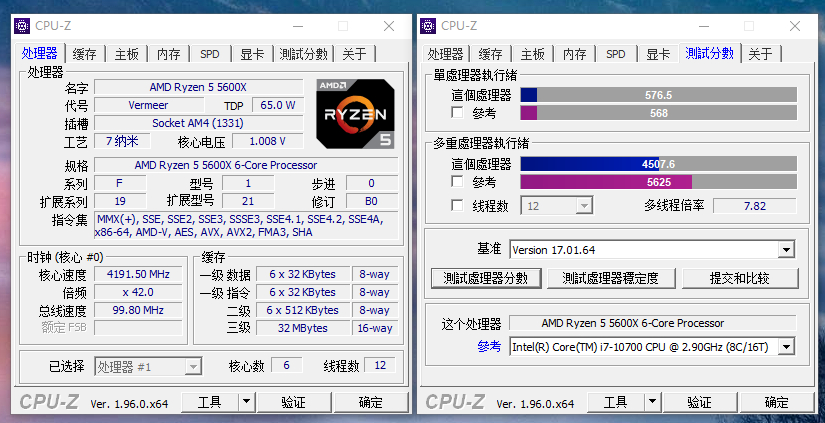Click the 核心速度 value 4191.50 MHz

(x=138, y=274)
